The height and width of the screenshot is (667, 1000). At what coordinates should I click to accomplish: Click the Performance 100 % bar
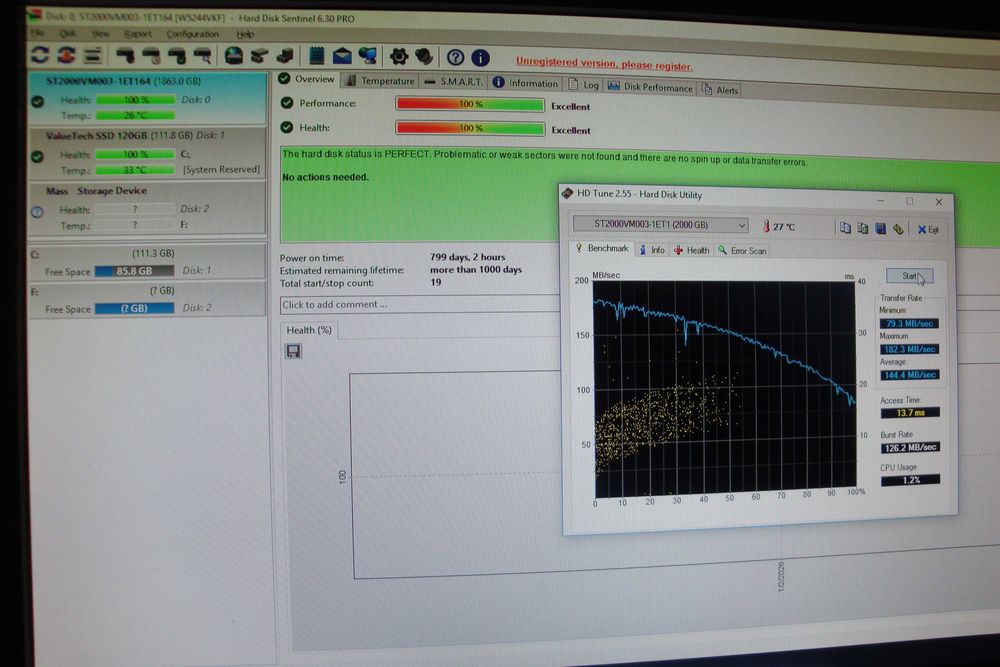point(470,104)
